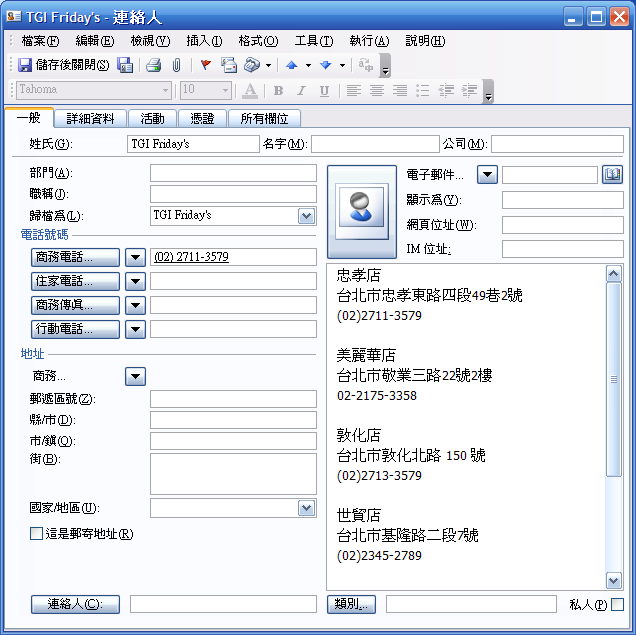Increase the indent
The height and width of the screenshot is (635, 636).
tap(469, 90)
